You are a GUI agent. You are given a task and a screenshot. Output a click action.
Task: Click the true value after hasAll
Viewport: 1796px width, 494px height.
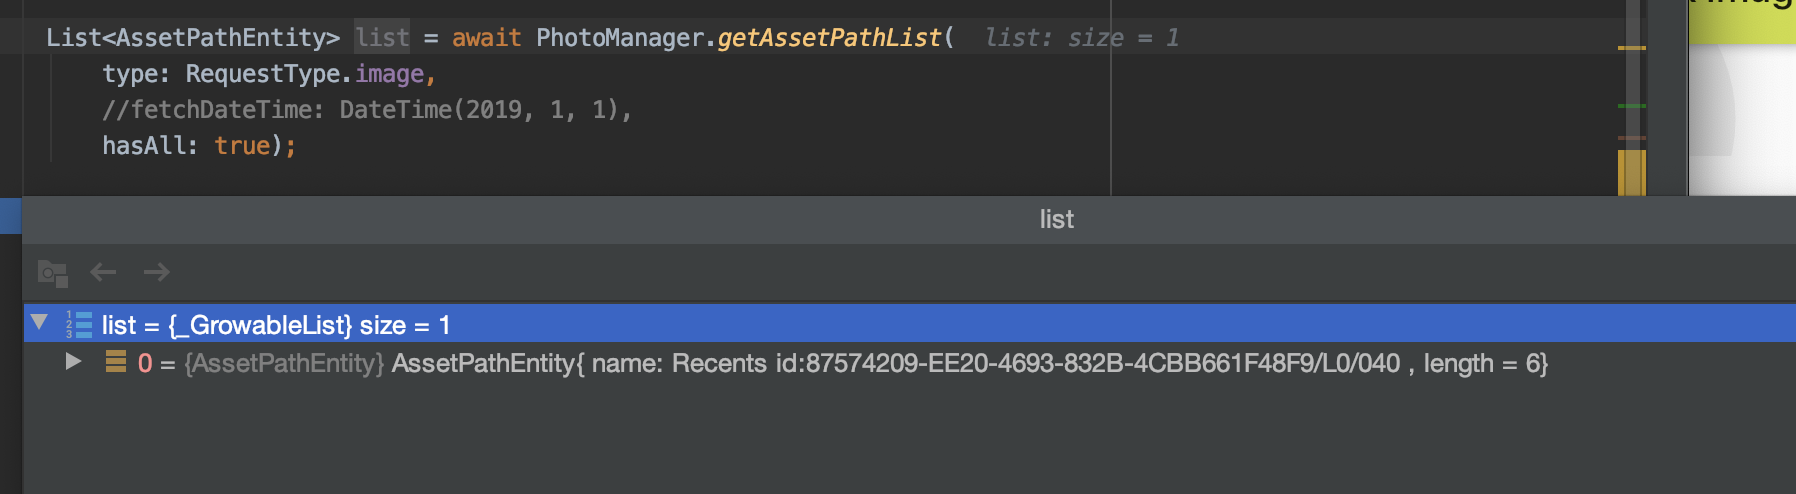(242, 146)
